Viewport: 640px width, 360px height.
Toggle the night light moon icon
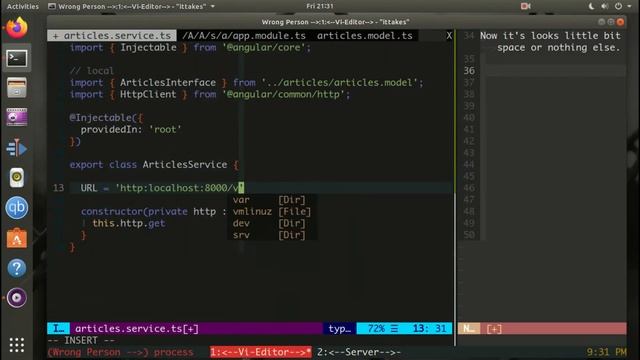pyautogui.click(x=591, y=6)
